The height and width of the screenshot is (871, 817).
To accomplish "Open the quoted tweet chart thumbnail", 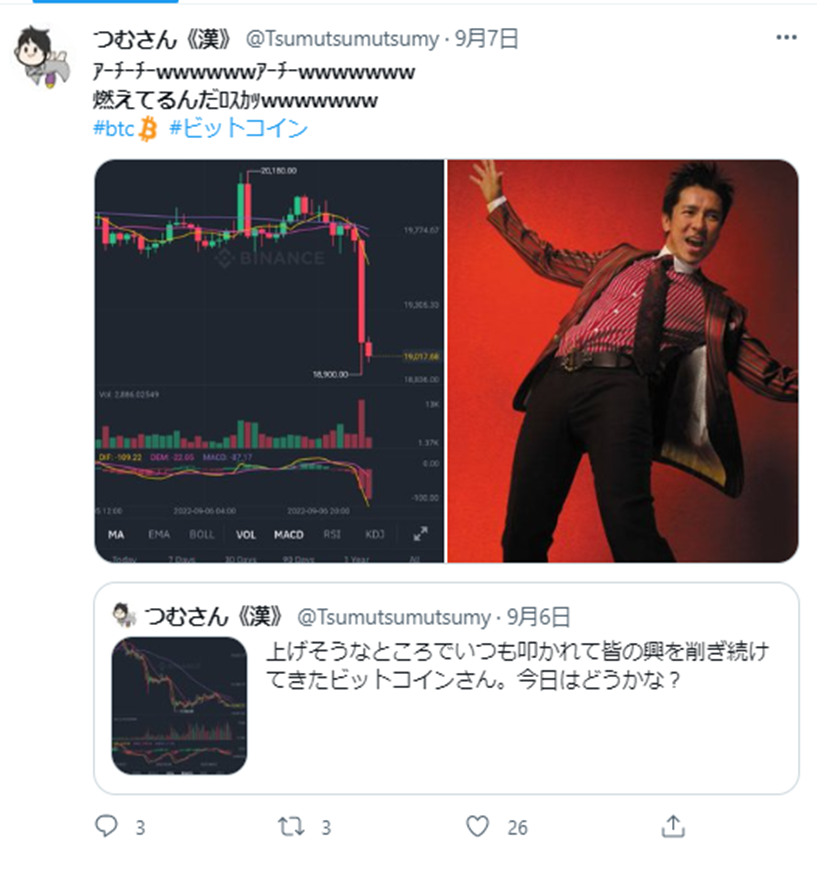I will [x=179, y=705].
